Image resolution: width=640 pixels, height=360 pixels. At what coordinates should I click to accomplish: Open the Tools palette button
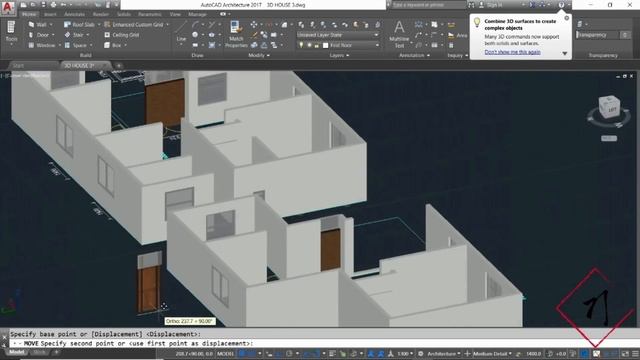pos(11,33)
